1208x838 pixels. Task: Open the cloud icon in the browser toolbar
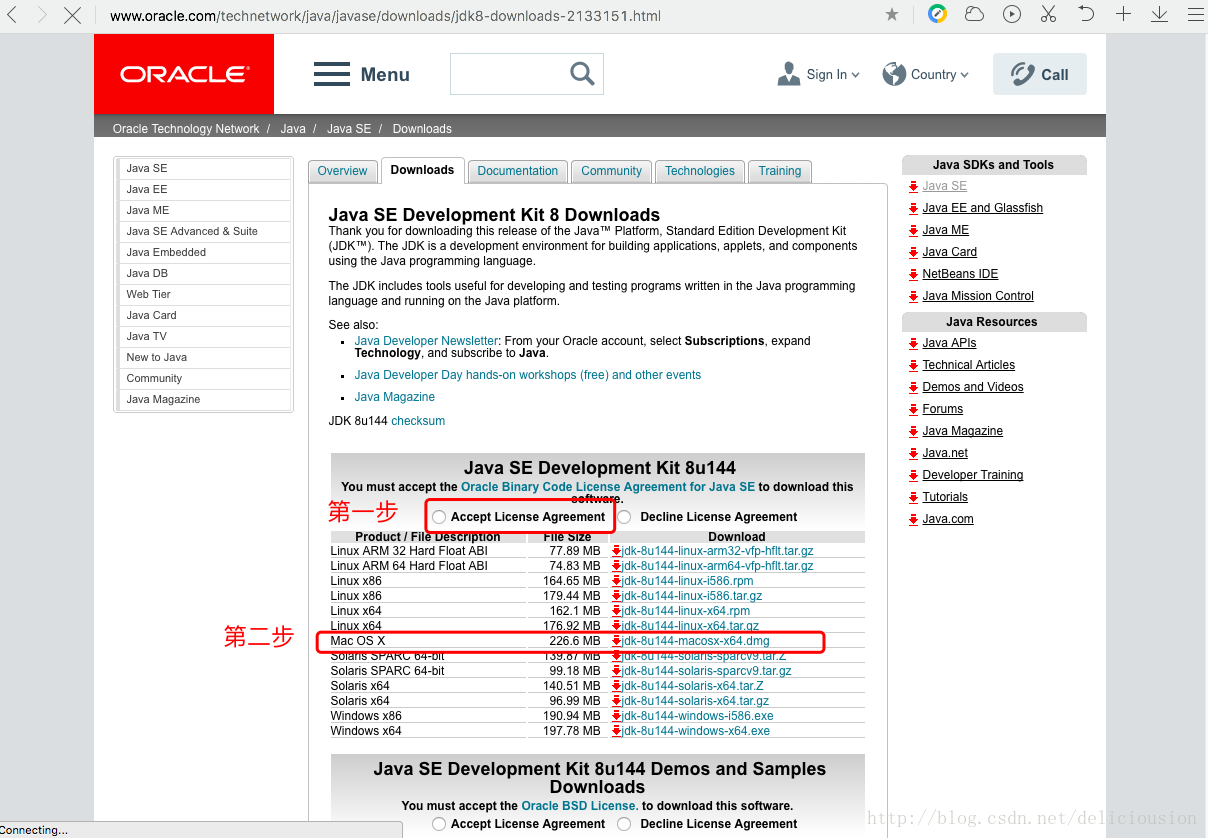(x=974, y=14)
